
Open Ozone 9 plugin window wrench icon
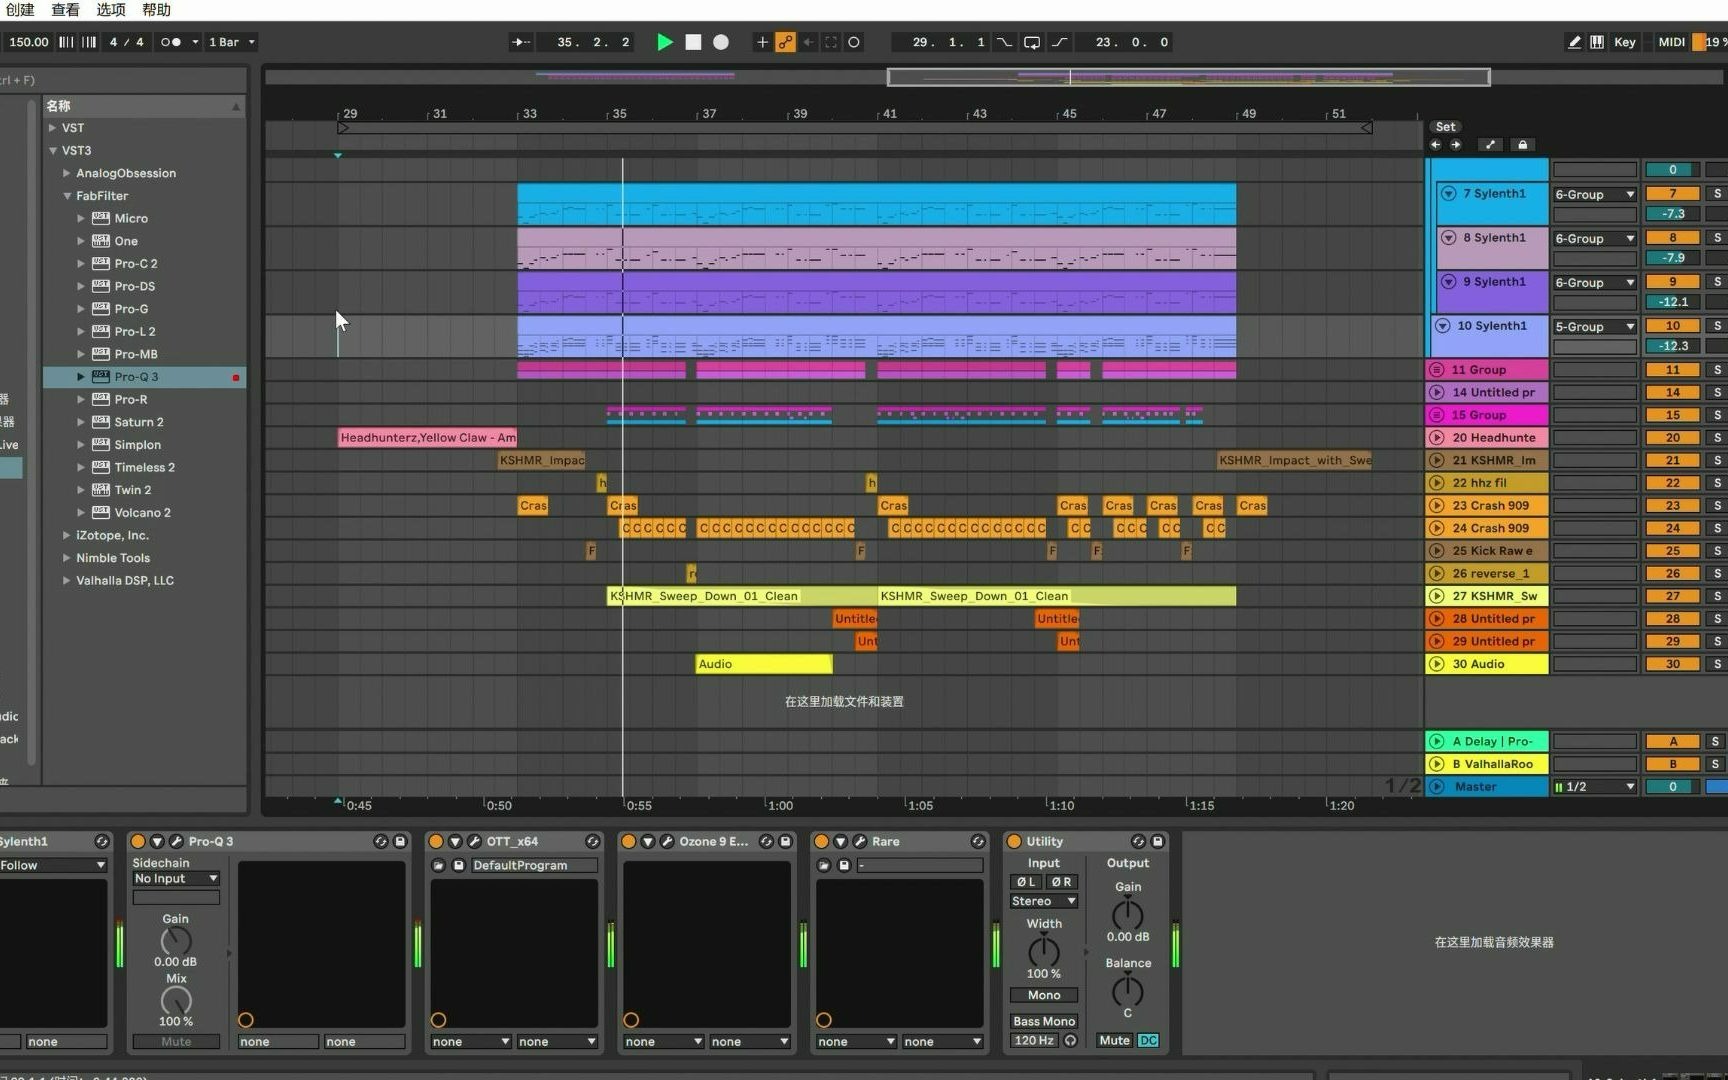pyautogui.click(x=667, y=841)
